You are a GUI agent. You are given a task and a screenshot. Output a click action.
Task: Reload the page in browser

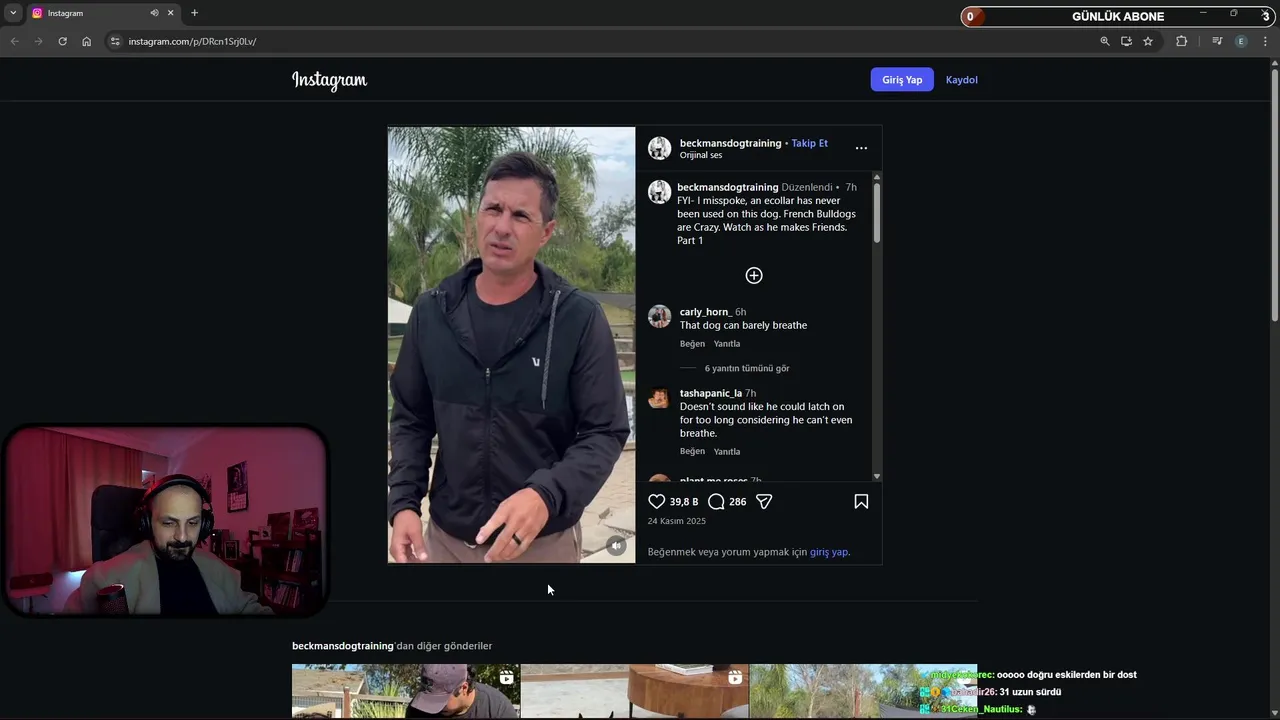click(62, 41)
